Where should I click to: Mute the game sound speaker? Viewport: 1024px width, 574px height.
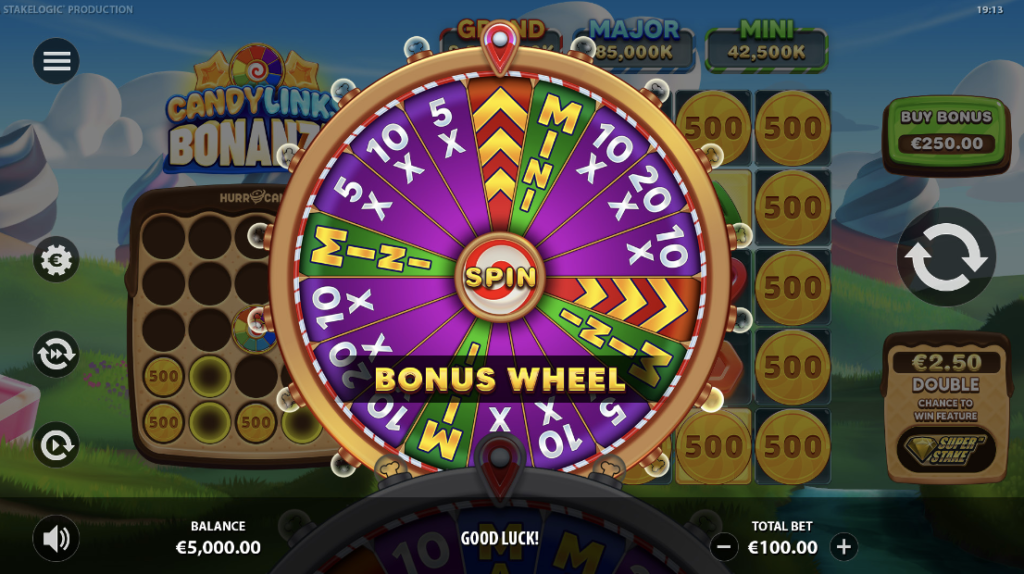[x=56, y=539]
